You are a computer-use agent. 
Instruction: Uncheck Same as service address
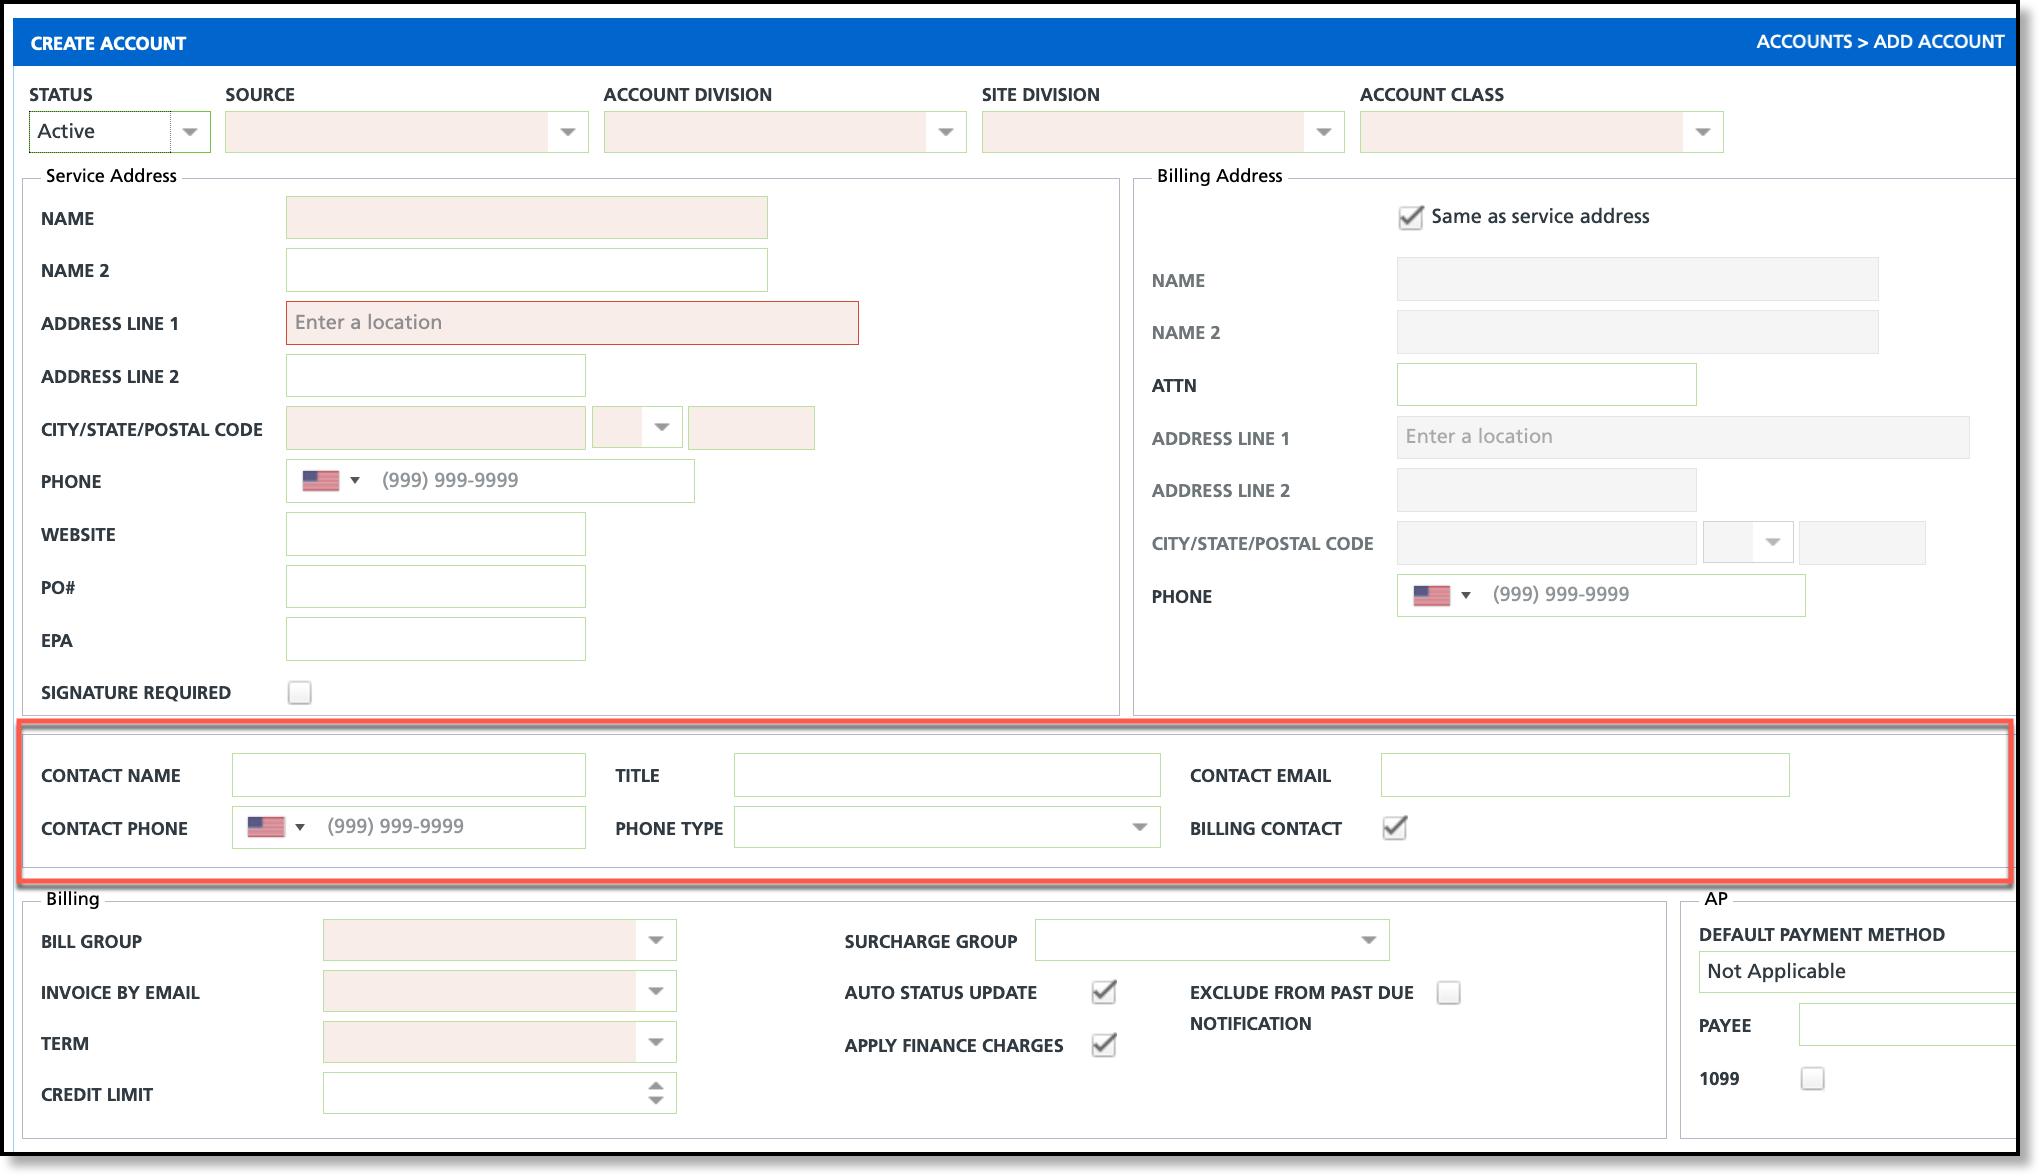point(1410,217)
